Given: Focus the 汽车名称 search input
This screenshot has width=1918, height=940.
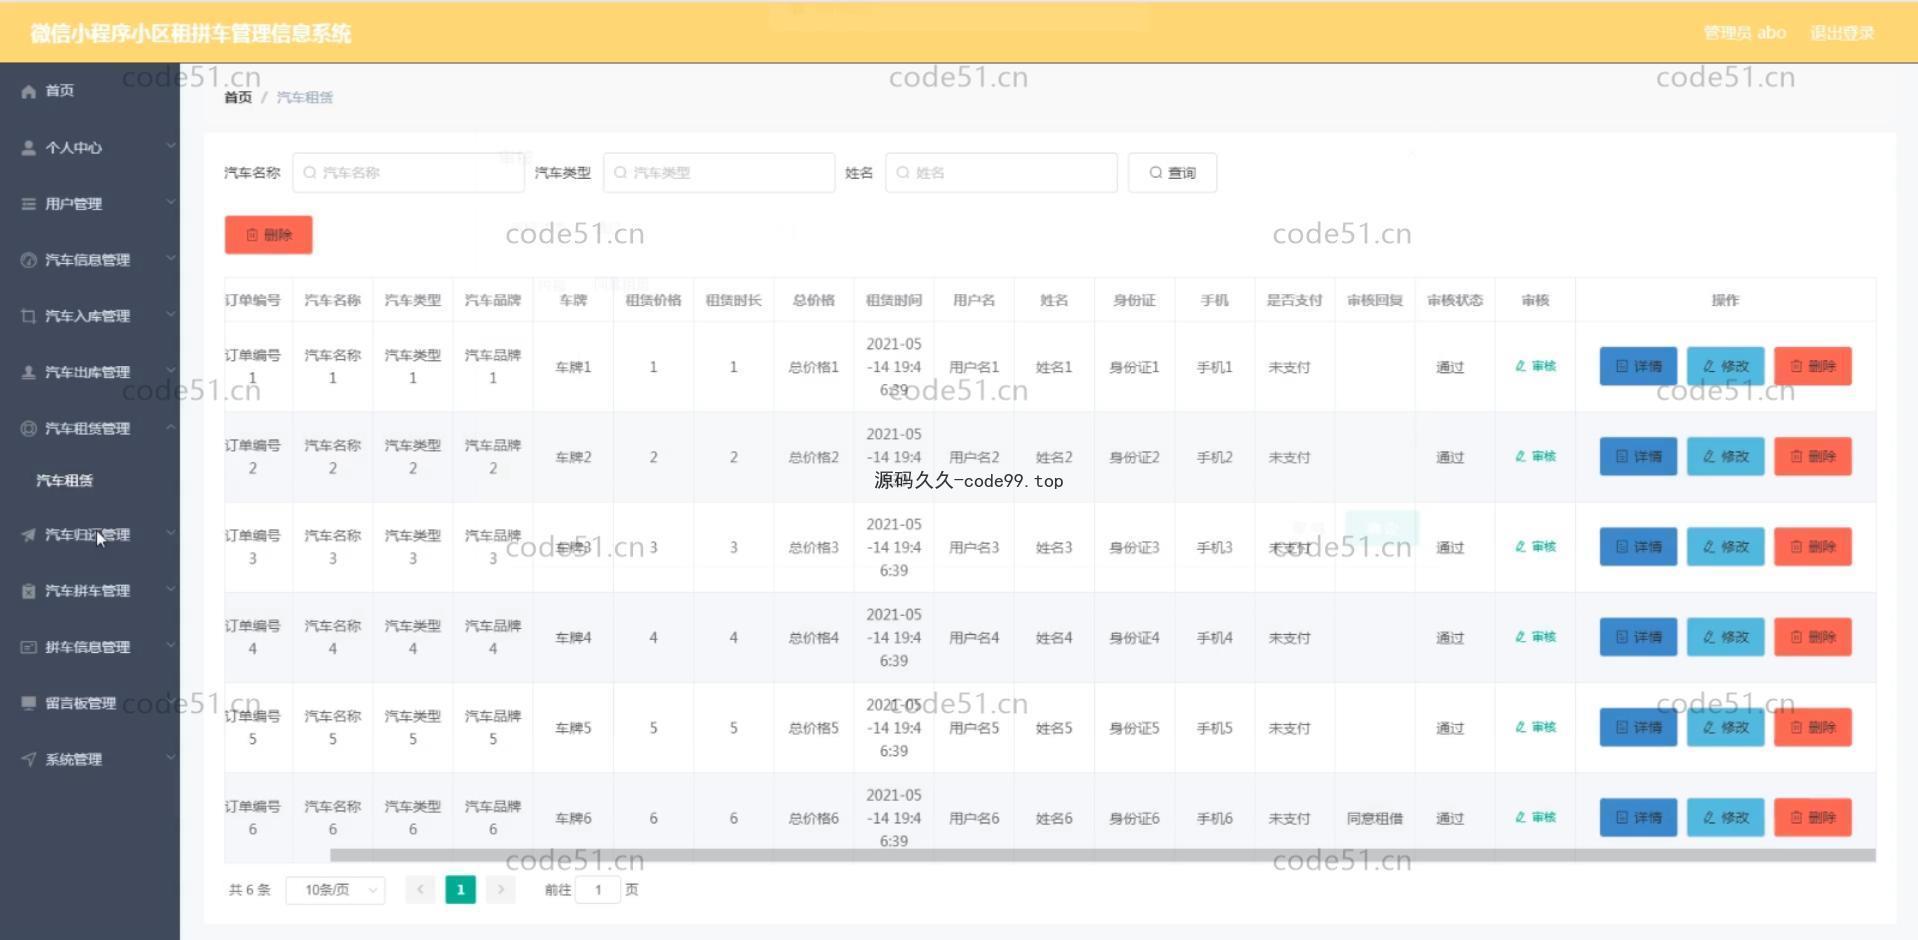Looking at the screenshot, I should coord(408,172).
